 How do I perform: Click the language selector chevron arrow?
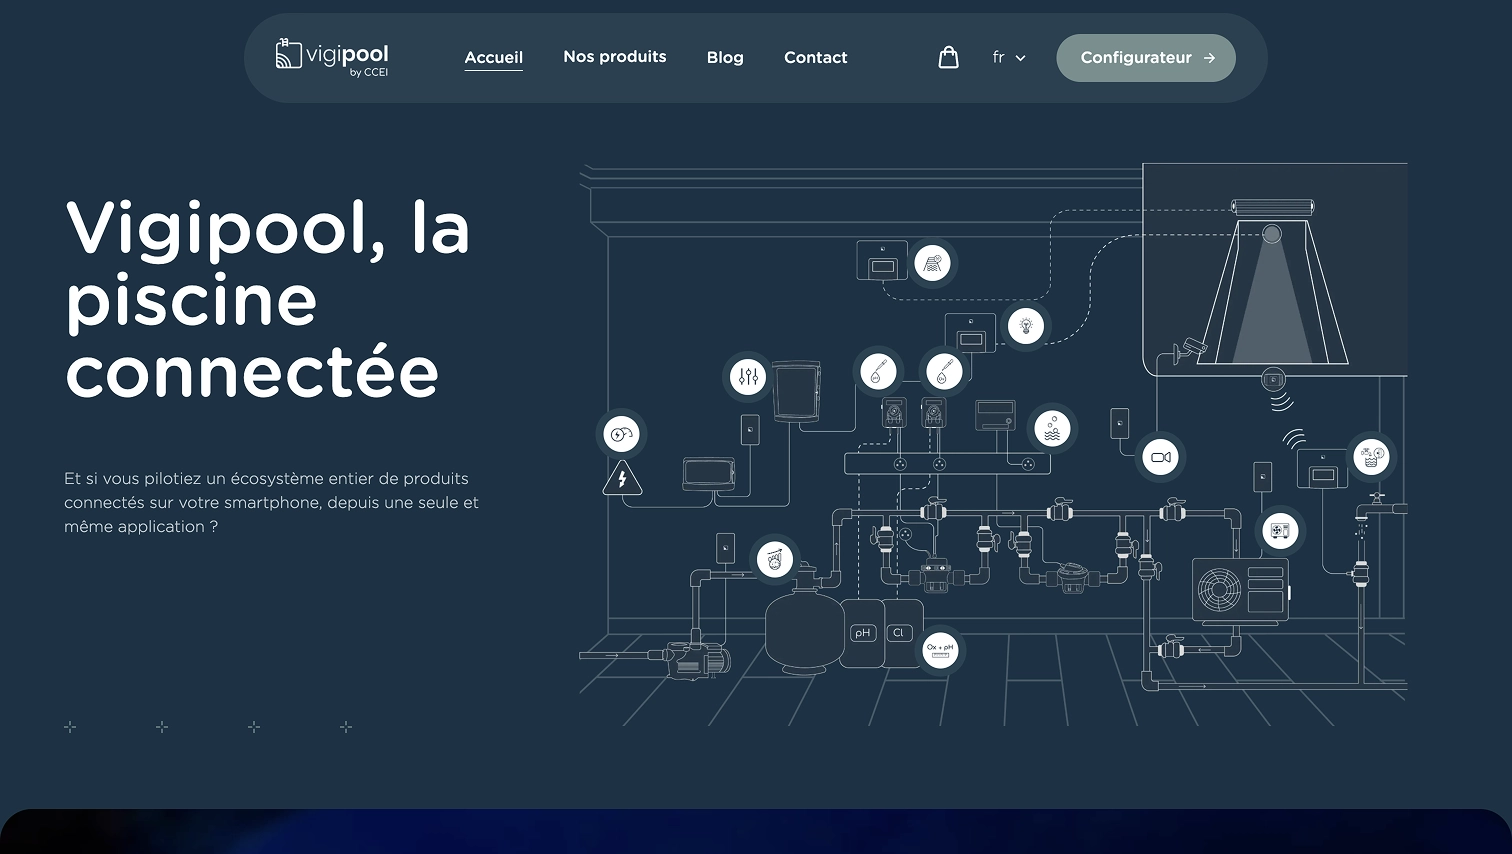point(1021,58)
